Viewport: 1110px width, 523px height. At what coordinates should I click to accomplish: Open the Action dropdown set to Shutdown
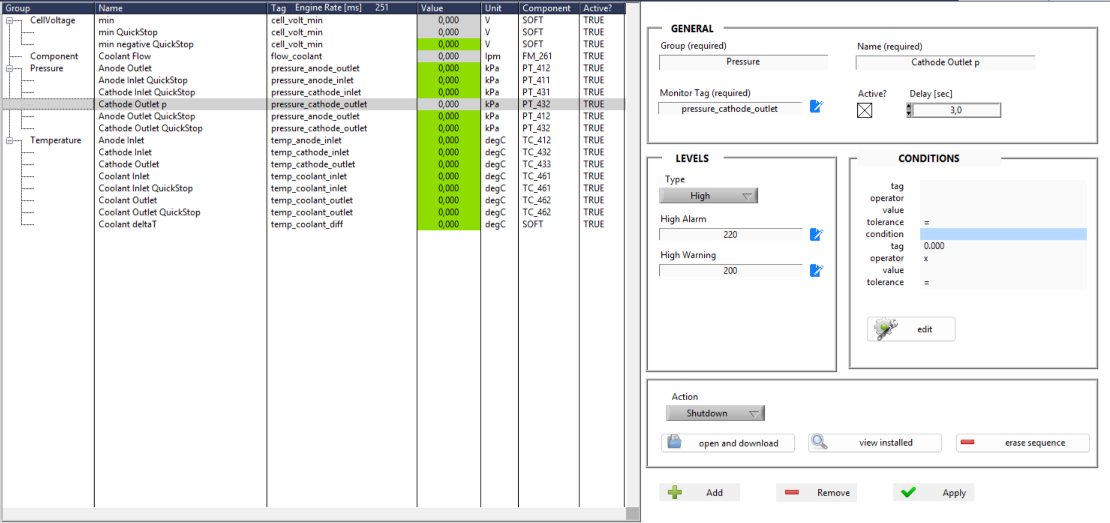click(x=714, y=413)
